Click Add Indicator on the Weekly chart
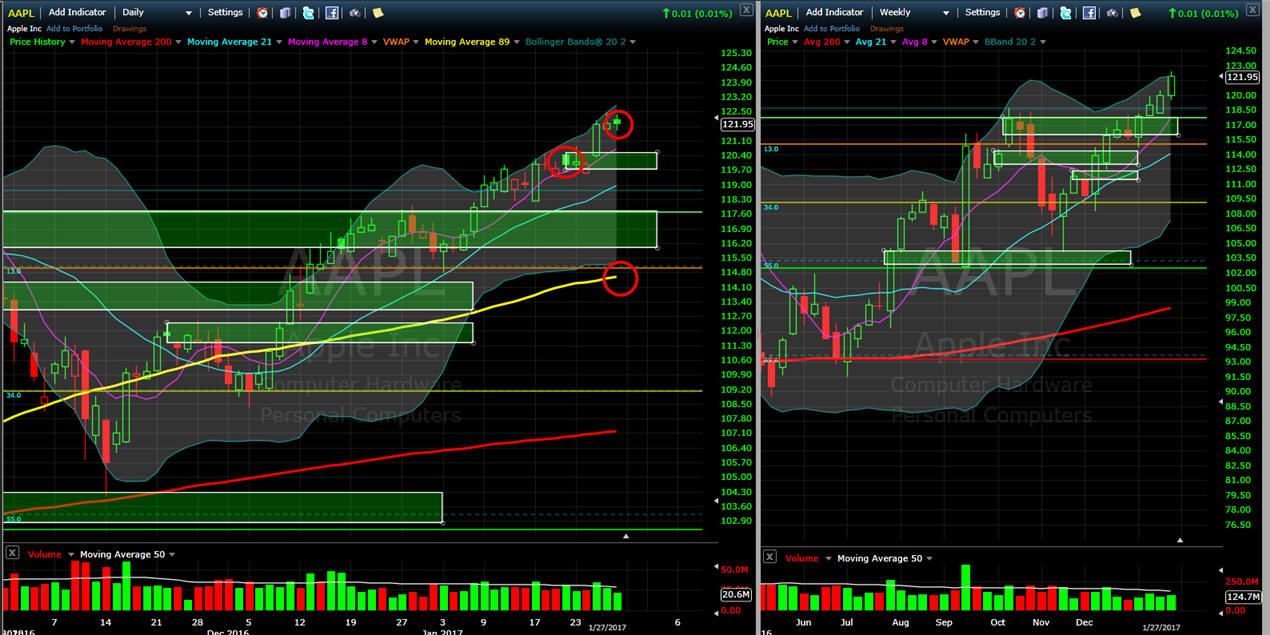Viewport: 1270px width, 635px height. coord(834,12)
